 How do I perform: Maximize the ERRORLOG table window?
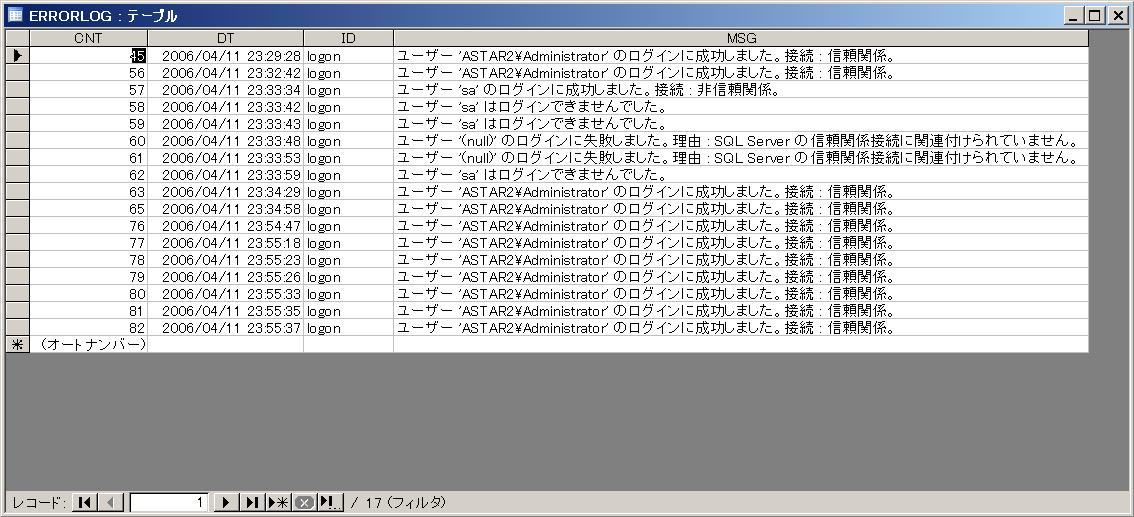click(x=1094, y=15)
